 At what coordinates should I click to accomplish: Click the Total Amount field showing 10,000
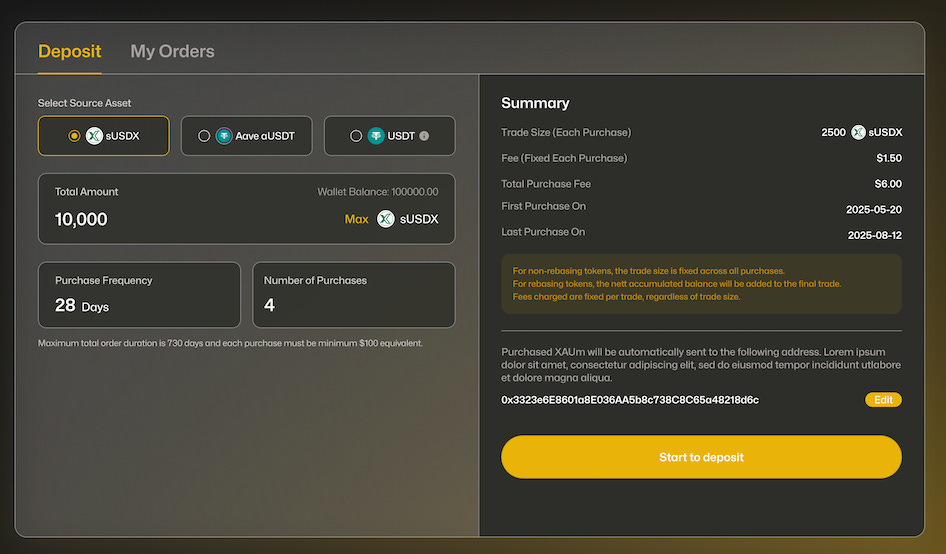(x=247, y=209)
